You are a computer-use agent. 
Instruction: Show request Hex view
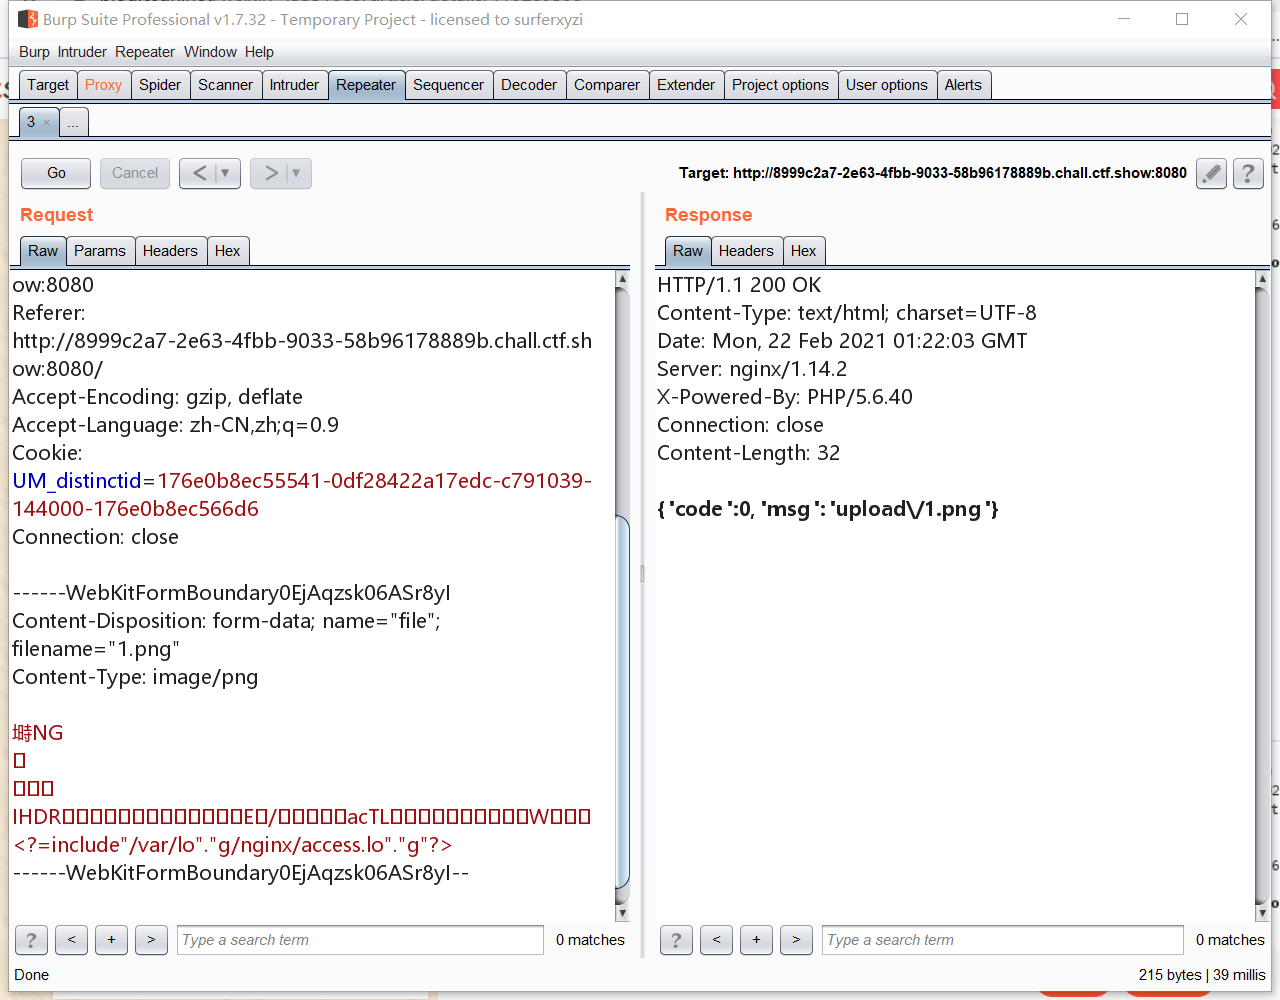point(227,251)
